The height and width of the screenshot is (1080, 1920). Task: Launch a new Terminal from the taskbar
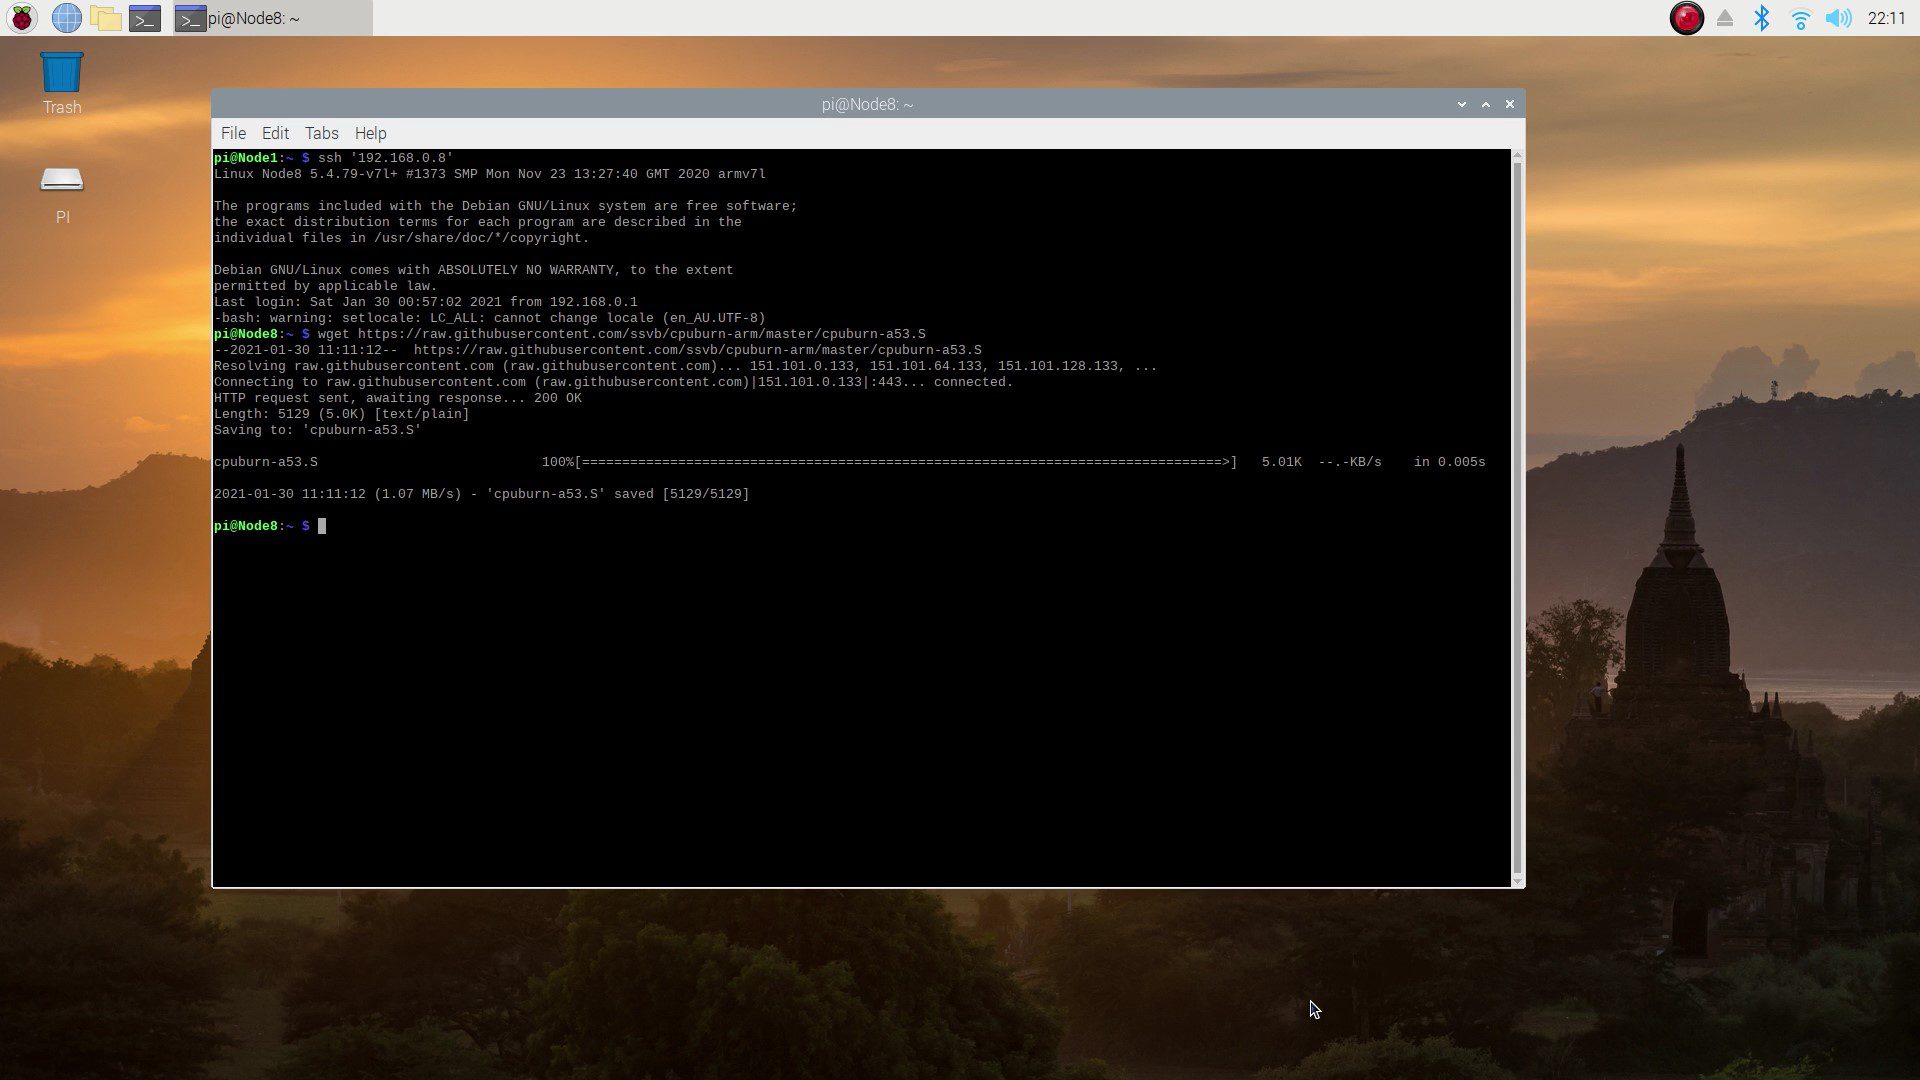[x=146, y=17]
